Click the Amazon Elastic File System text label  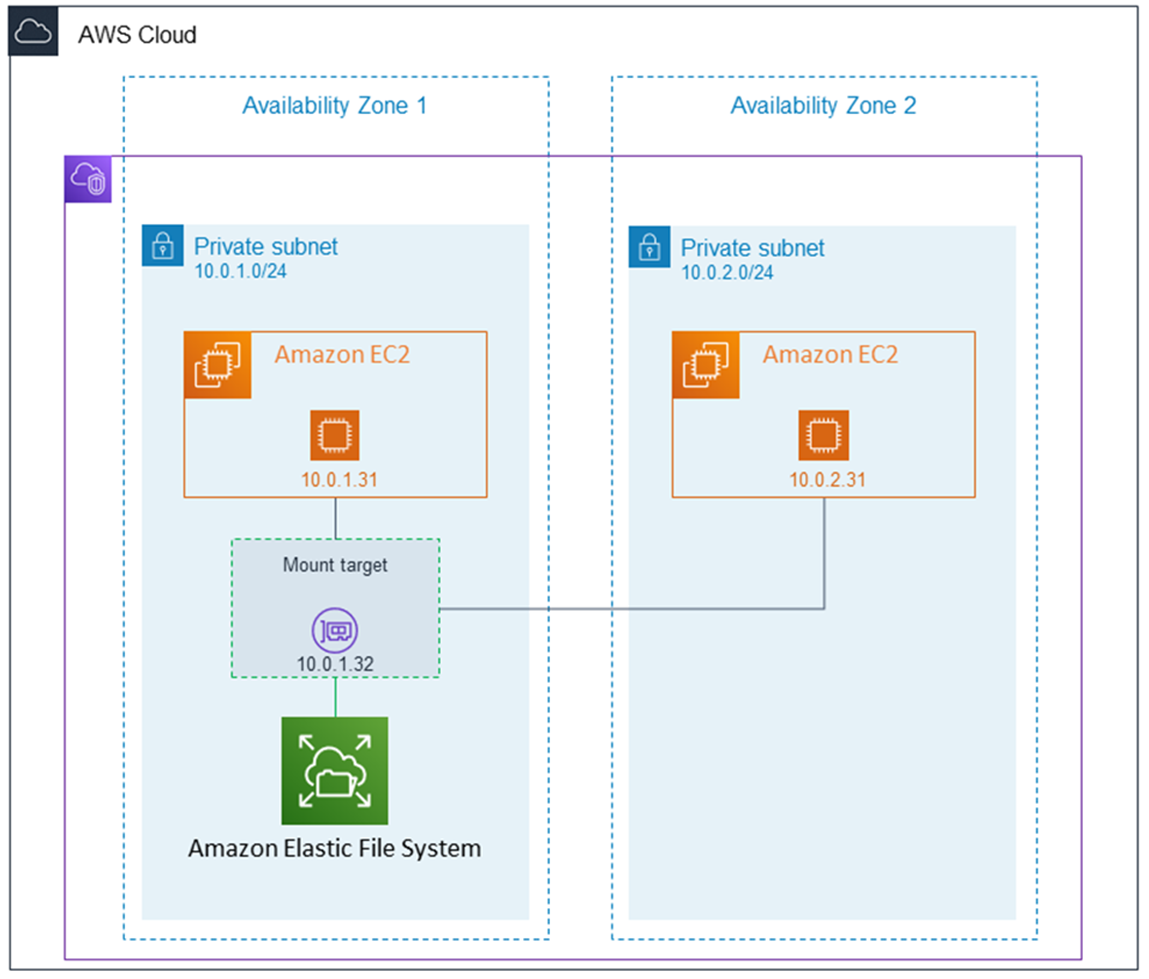pos(334,848)
